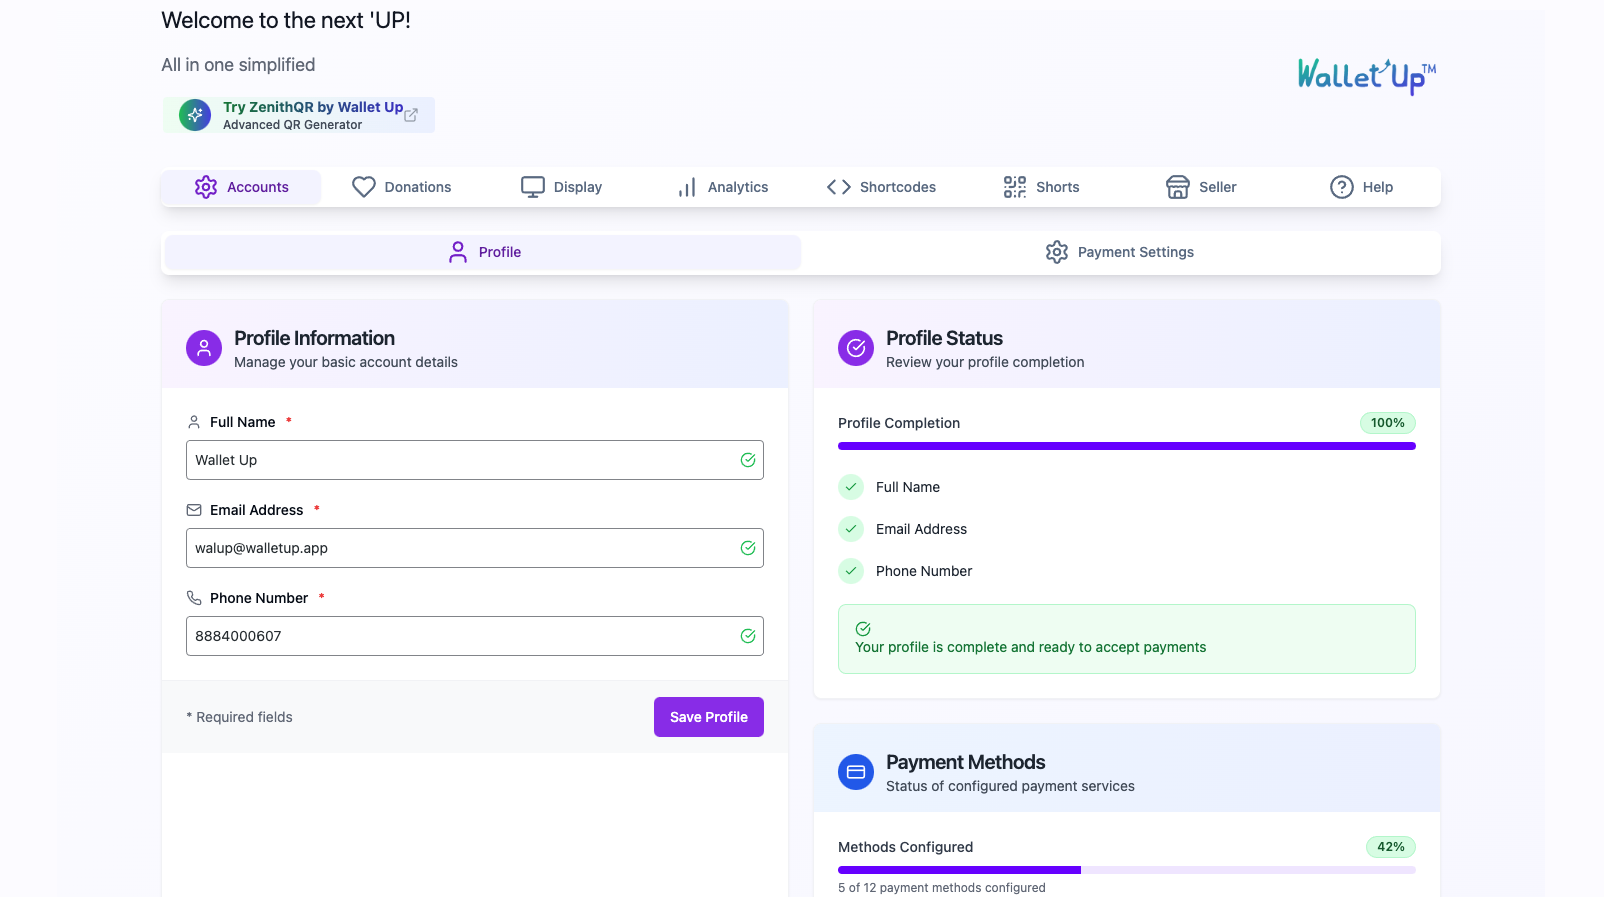Click the 'Payment Methods' heading
Screen dimensions: 1604x897
click(966, 762)
